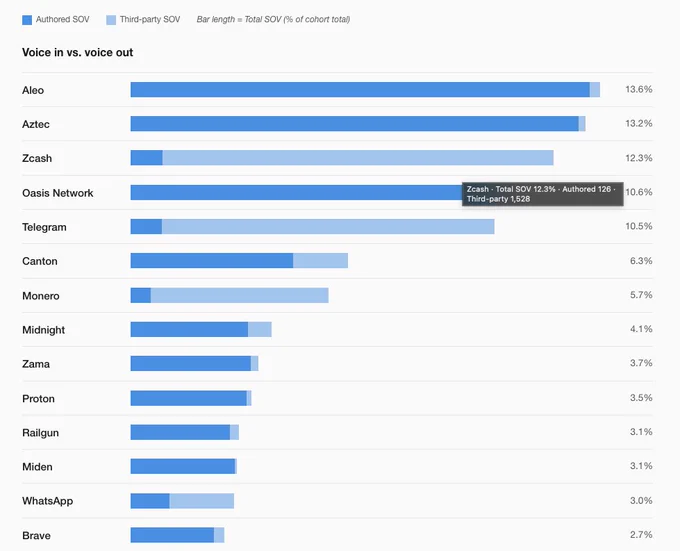The image size is (680, 551).
Task: Click the 3.7% value for Zama
Action: [x=641, y=363]
